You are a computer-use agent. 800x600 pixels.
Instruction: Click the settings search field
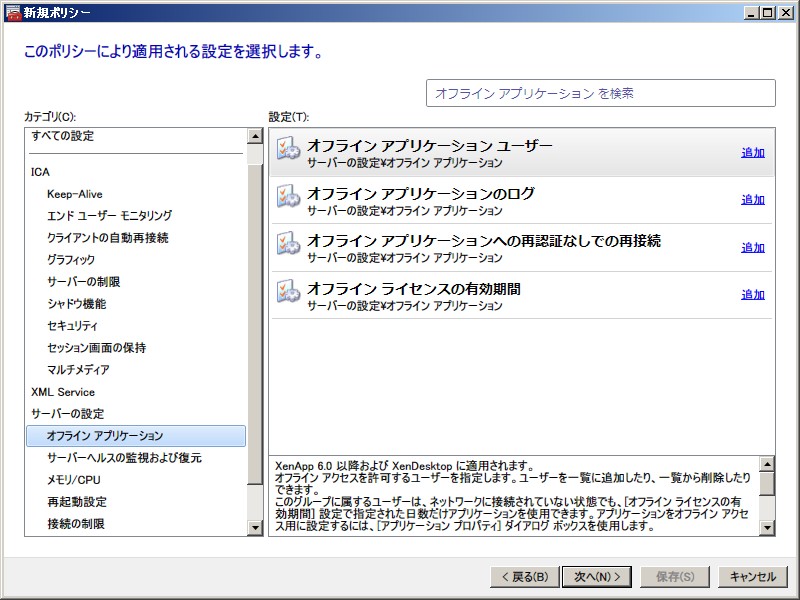(600, 93)
